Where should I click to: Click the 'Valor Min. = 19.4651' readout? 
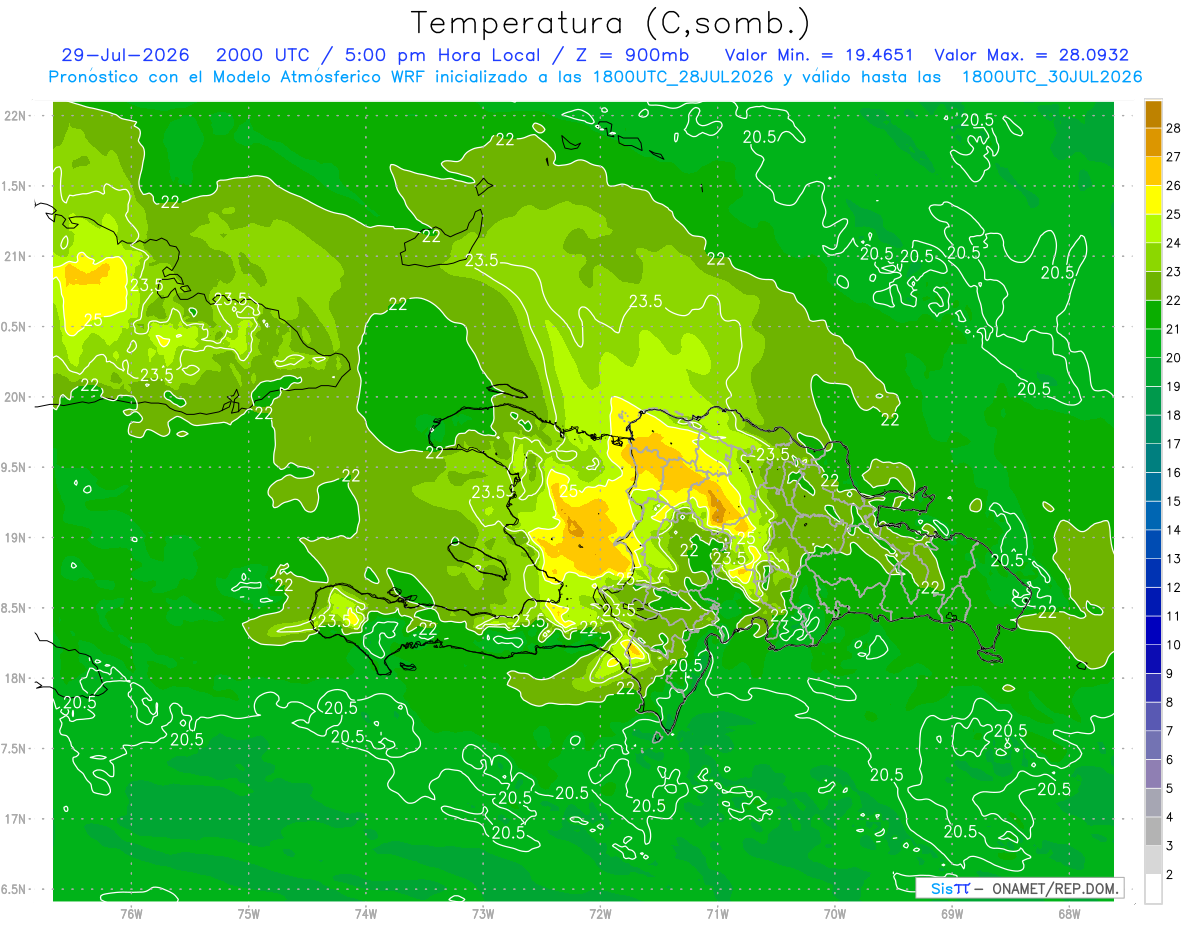tap(819, 55)
